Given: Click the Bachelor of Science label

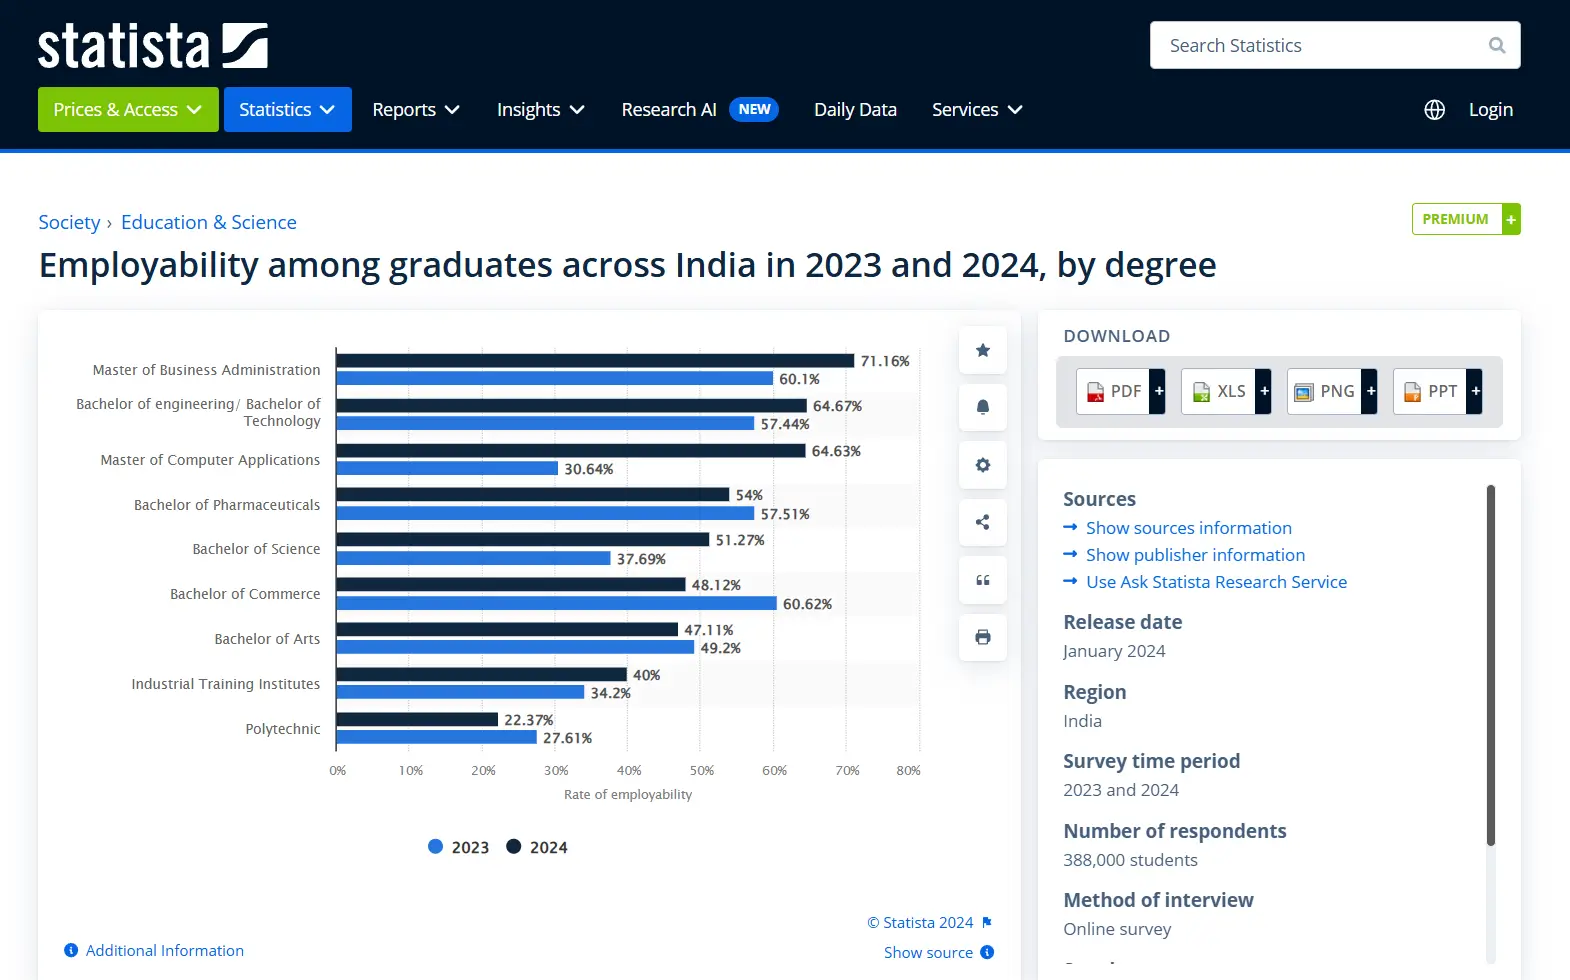Looking at the screenshot, I should 256,549.
